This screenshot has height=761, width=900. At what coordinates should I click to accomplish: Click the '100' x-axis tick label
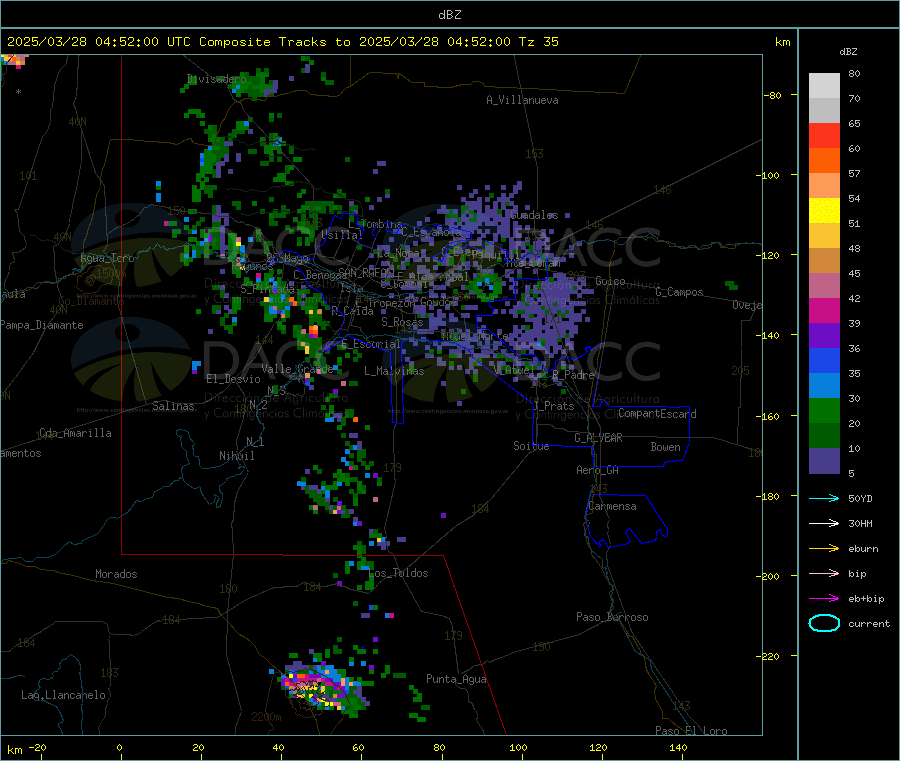[x=518, y=747]
